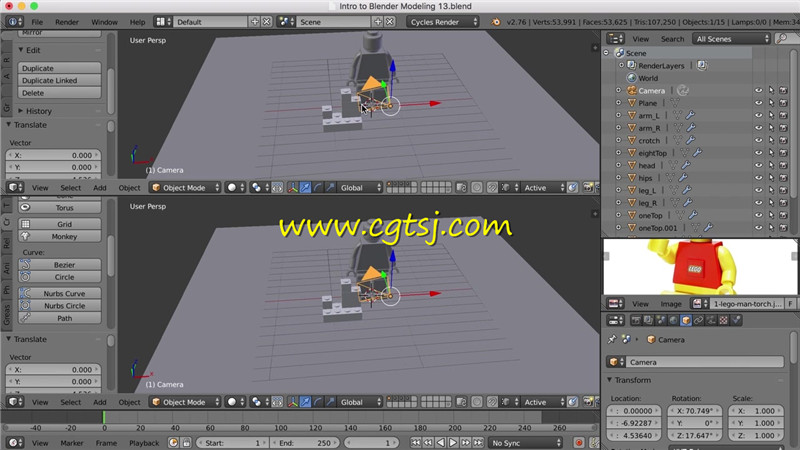Open the No Sync playback dropdown
Screen dimensions: 800x450
click(526, 443)
